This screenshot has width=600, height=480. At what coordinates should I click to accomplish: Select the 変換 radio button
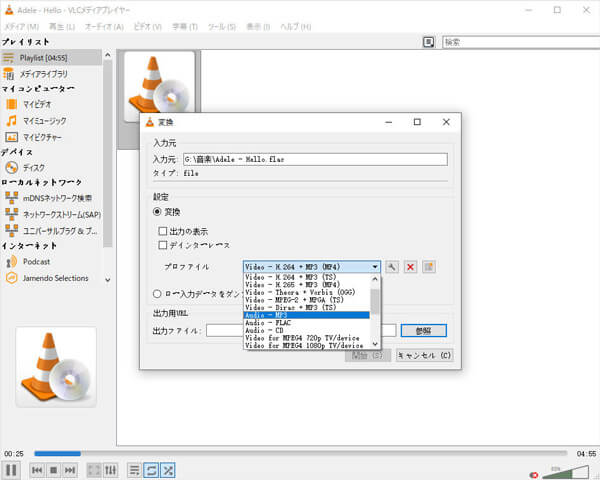coord(157,212)
